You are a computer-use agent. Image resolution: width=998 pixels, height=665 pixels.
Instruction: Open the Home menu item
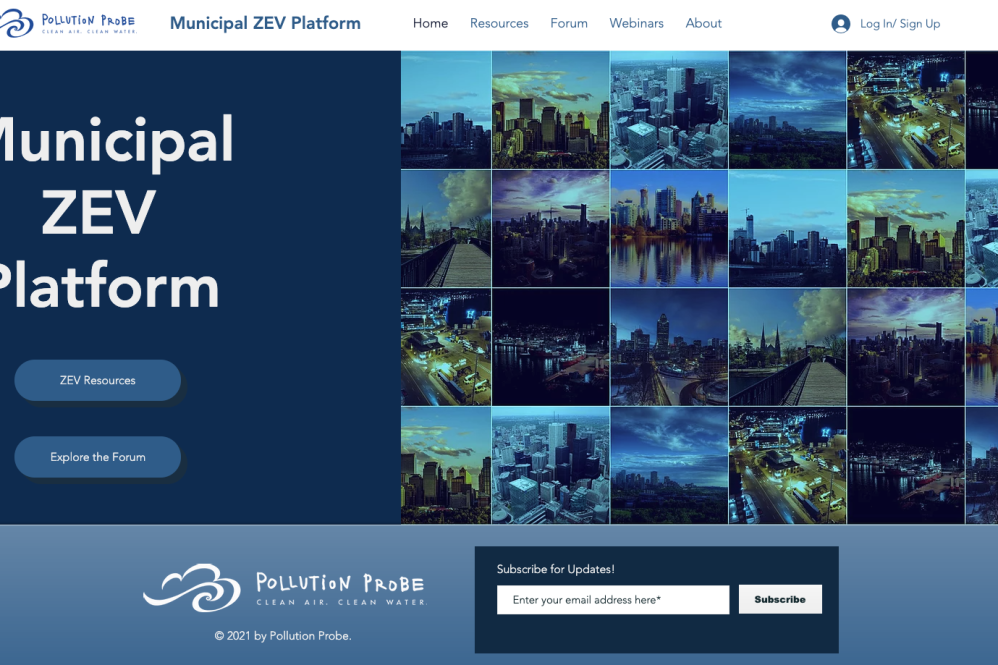click(430, 24)
